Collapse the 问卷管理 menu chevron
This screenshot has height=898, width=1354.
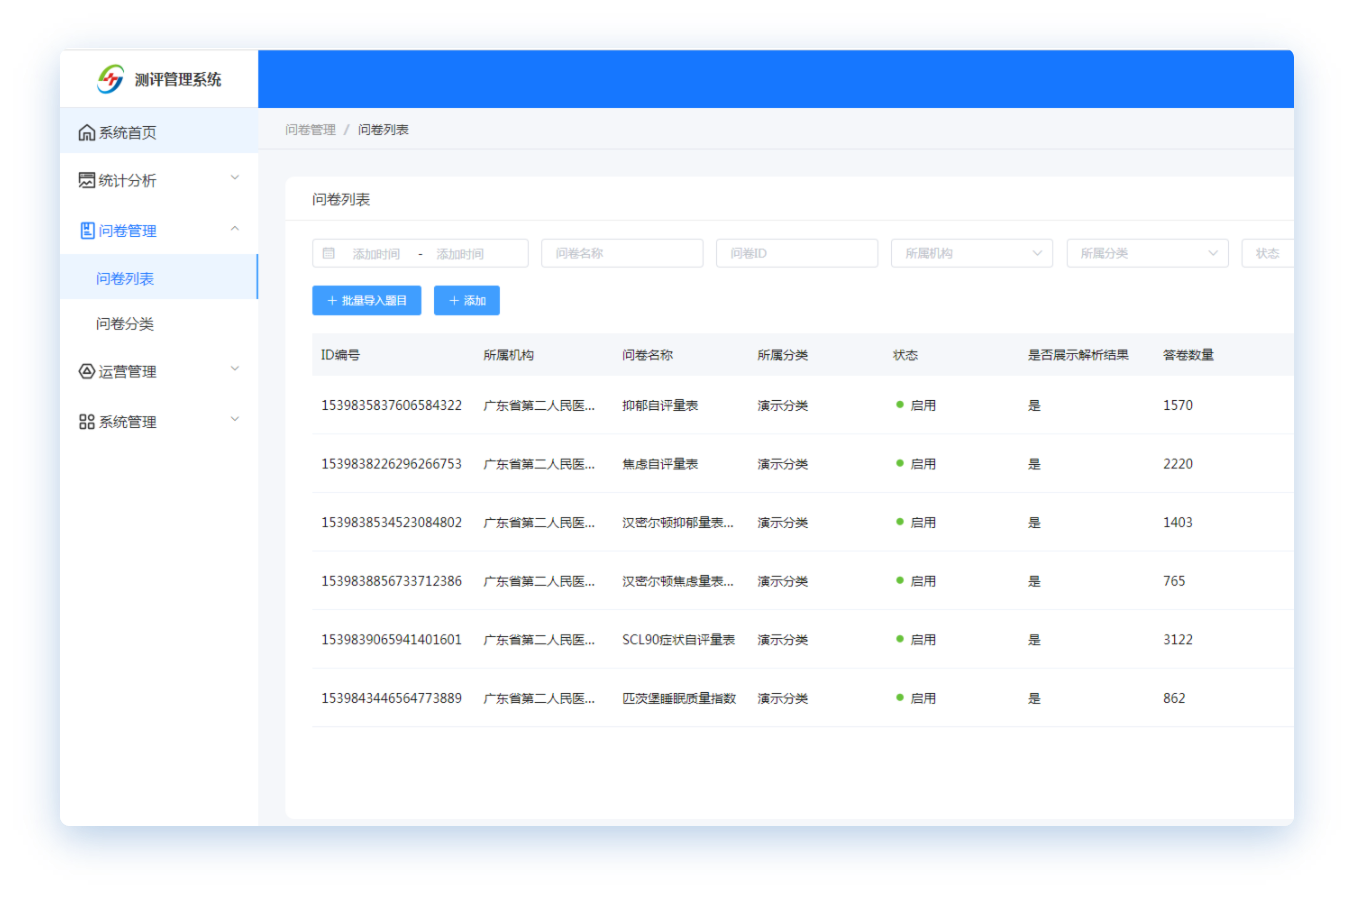point(235,229)
